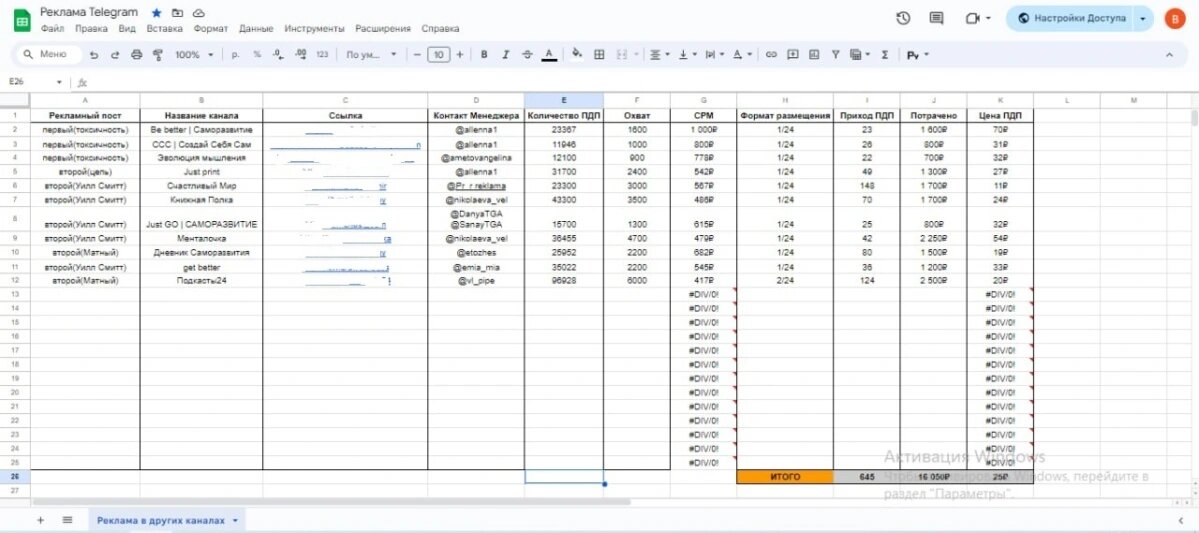The width and height of the screenshot is (1199, 533).
Task: Open version history
Action: coord(903,18)
